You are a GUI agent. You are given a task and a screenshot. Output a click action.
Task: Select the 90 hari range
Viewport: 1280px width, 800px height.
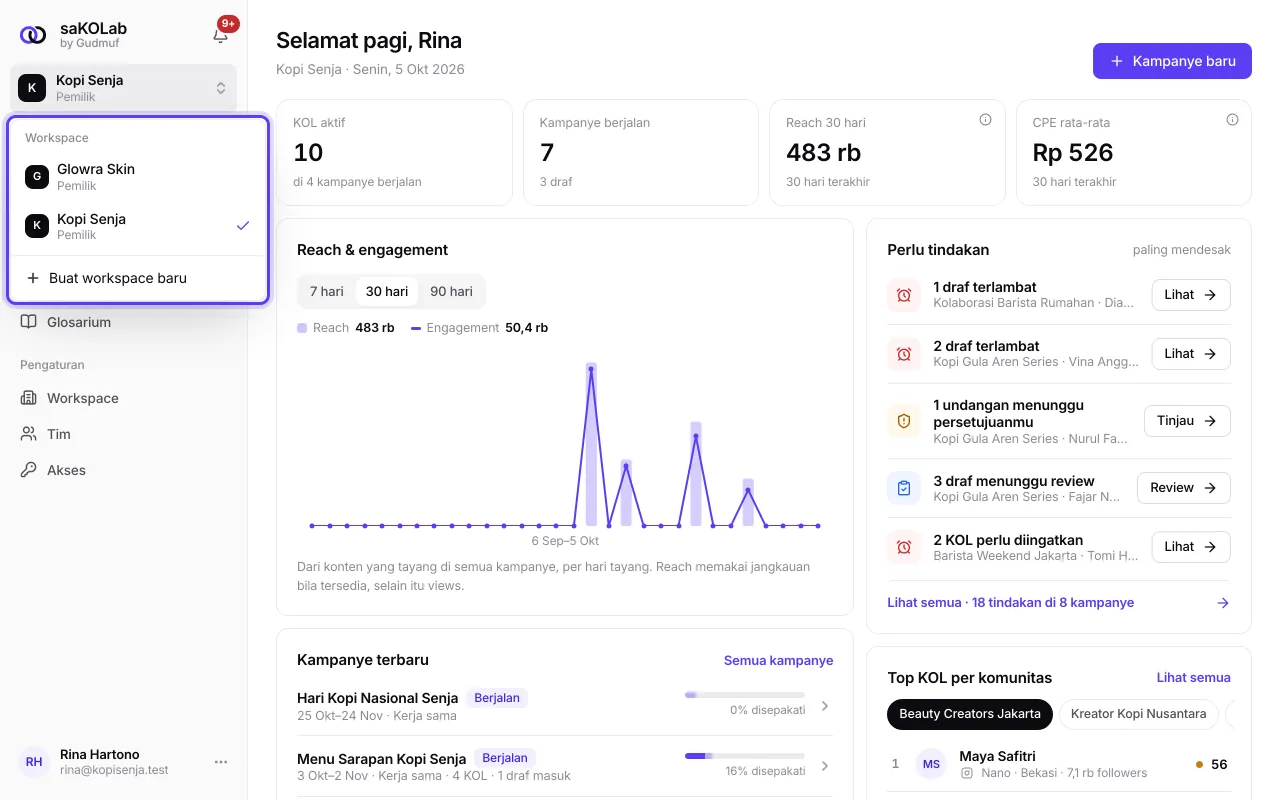(452, 292)
